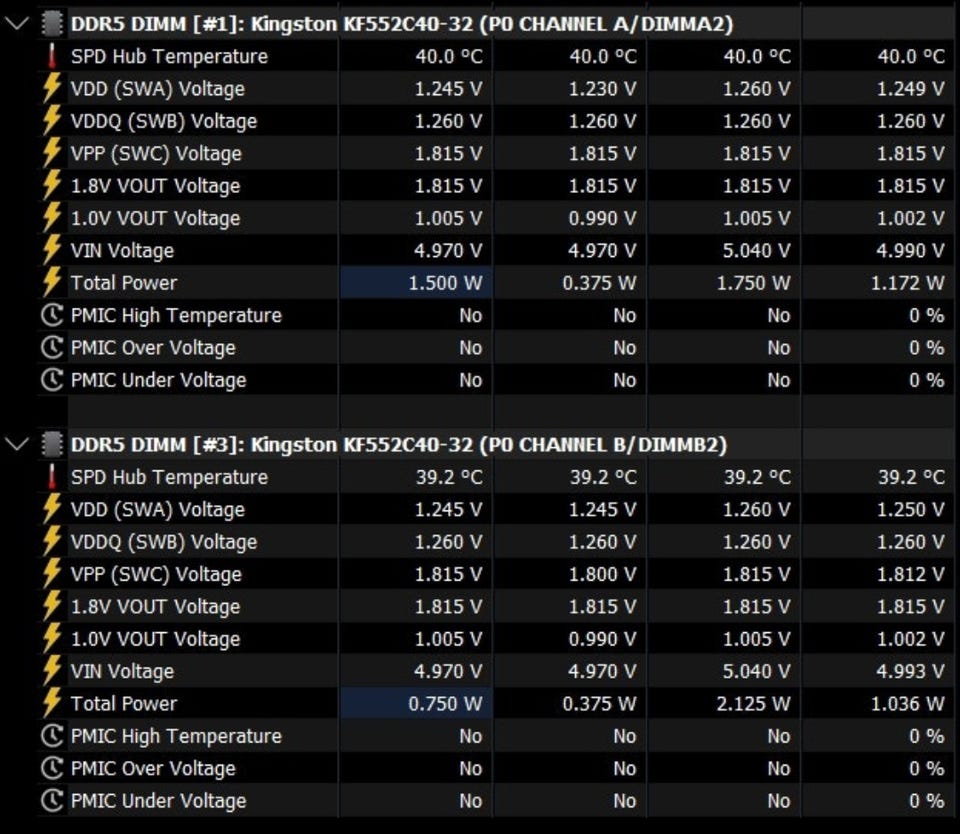
Task: Select the DDR5 DIMM [#1] Kingston KF552C40-32 header
Action: point(402,24)
